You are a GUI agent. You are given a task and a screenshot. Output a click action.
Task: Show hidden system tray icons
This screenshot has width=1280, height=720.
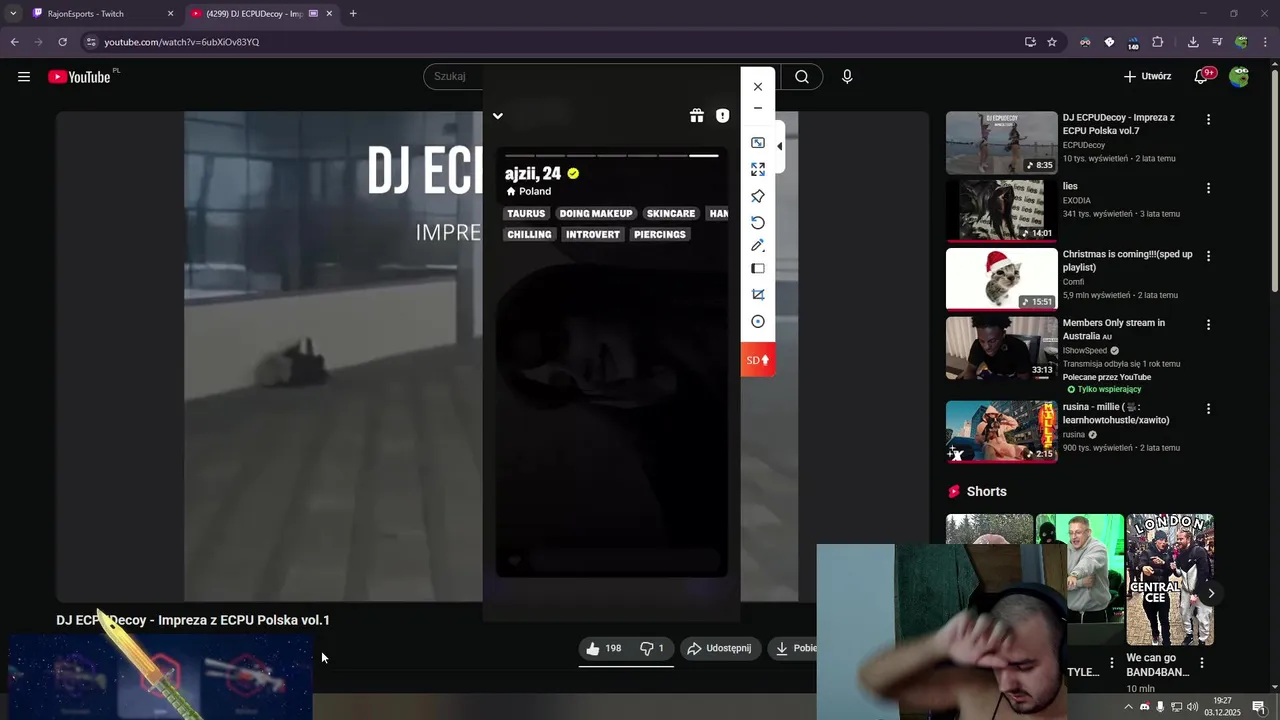[x=1129, y=707]
